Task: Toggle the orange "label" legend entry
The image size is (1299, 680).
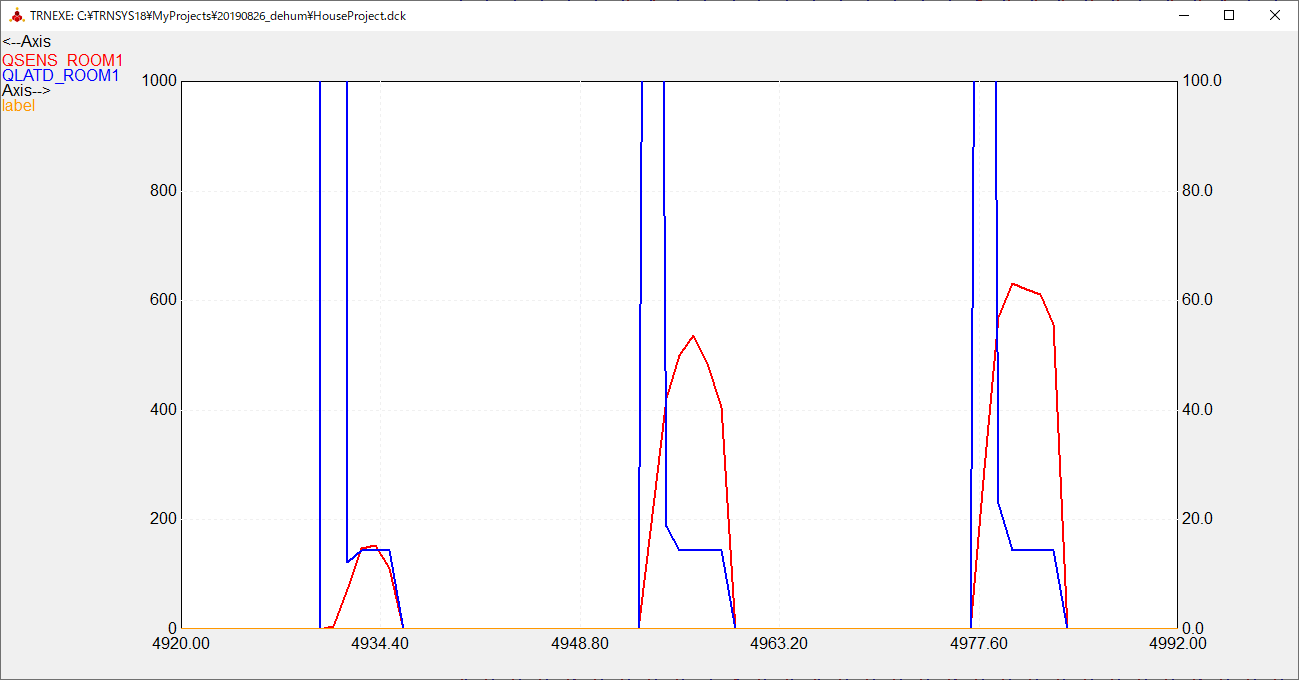Action: point(18,105)
